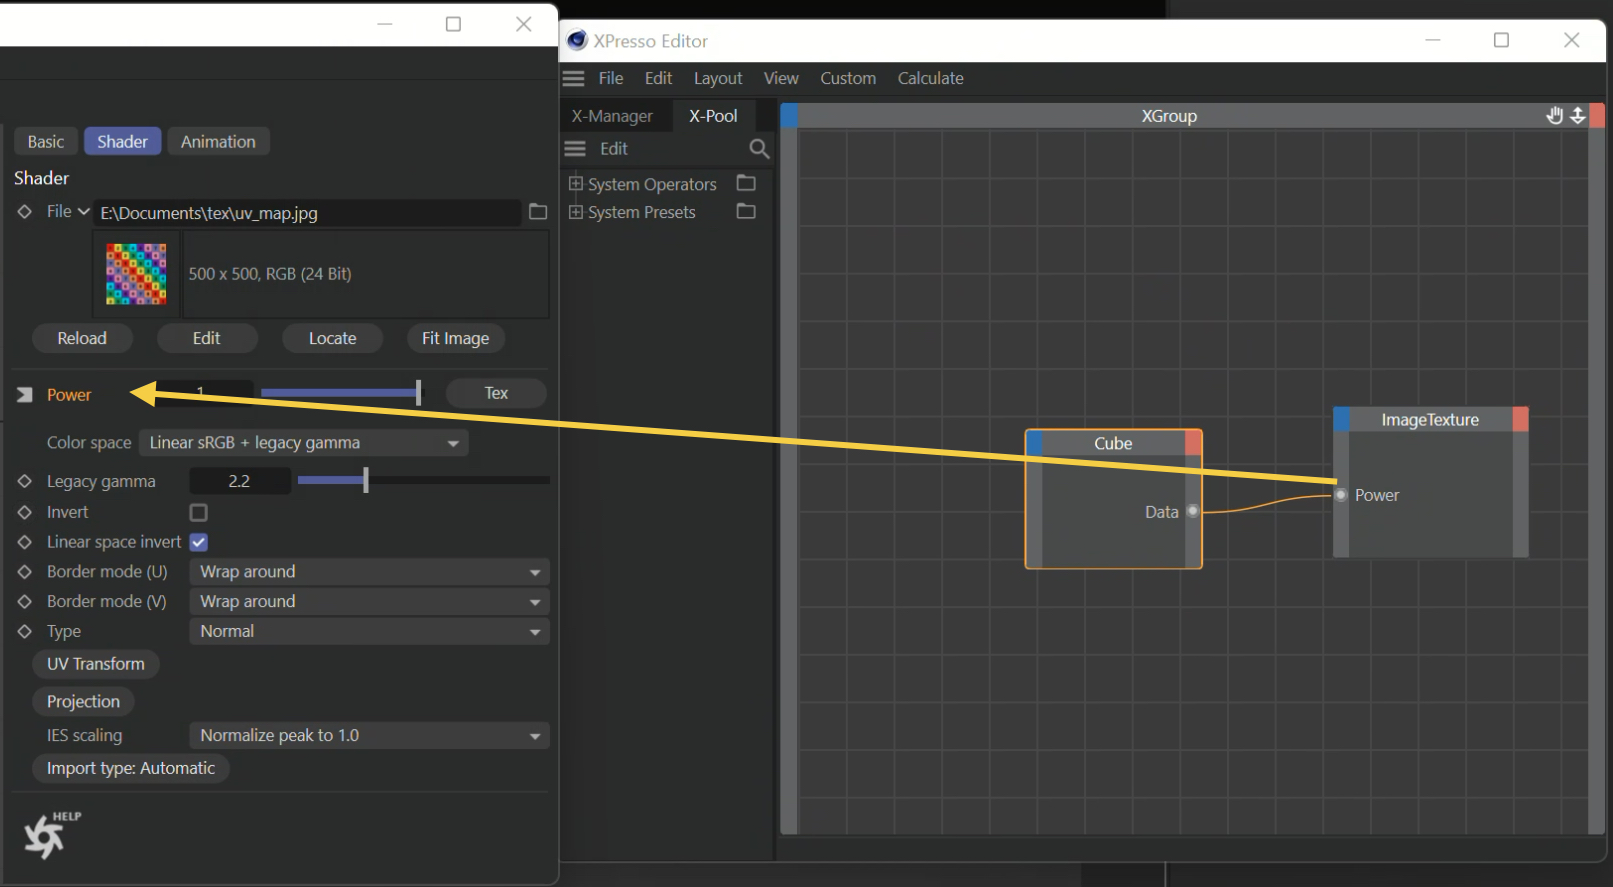Click the Import type: Automatic button

pos(131,768)
